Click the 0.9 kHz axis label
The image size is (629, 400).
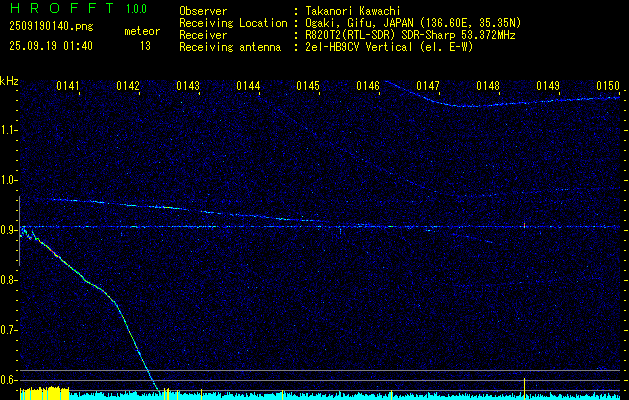click(9, 230)
